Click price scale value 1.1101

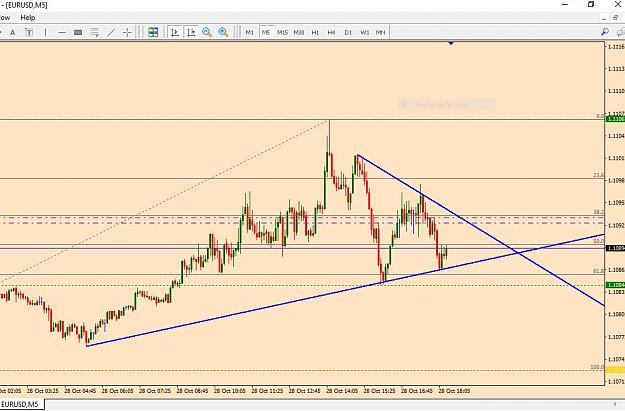point(616,158)
